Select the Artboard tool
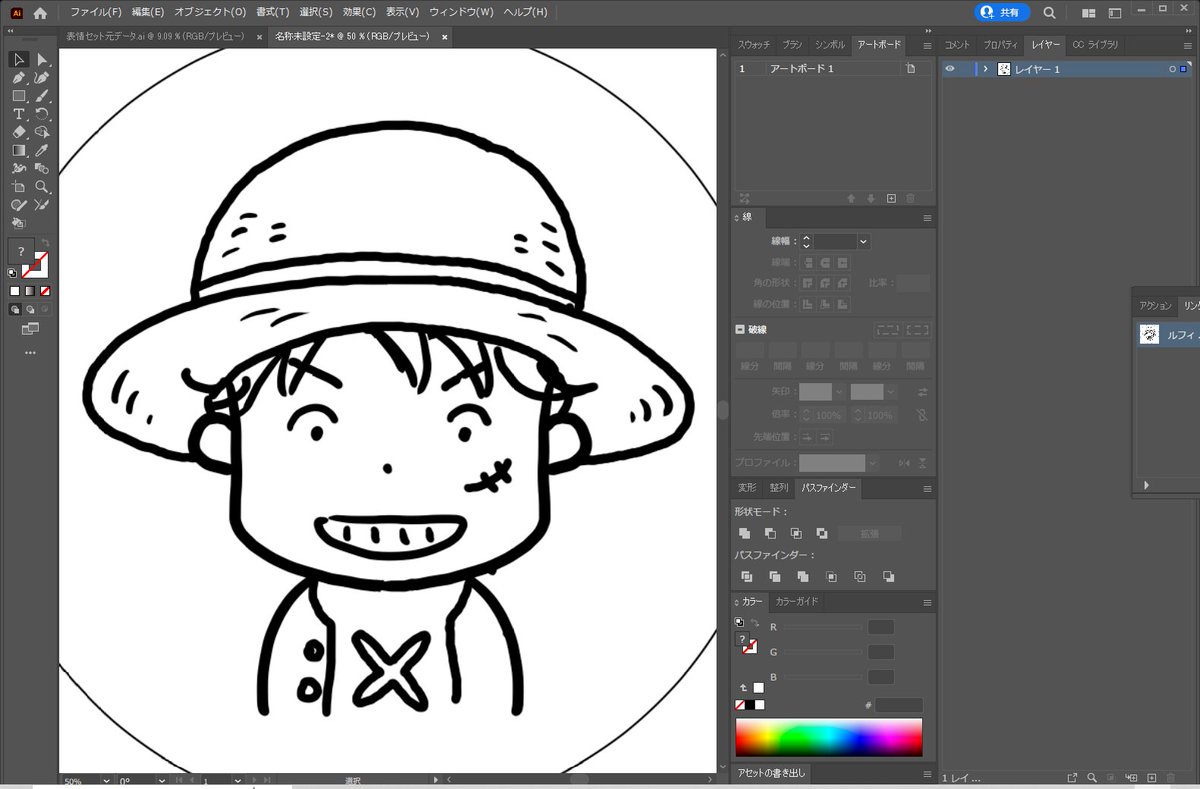Viewport: 1200px width, 789px height. (x=18, y=186)
